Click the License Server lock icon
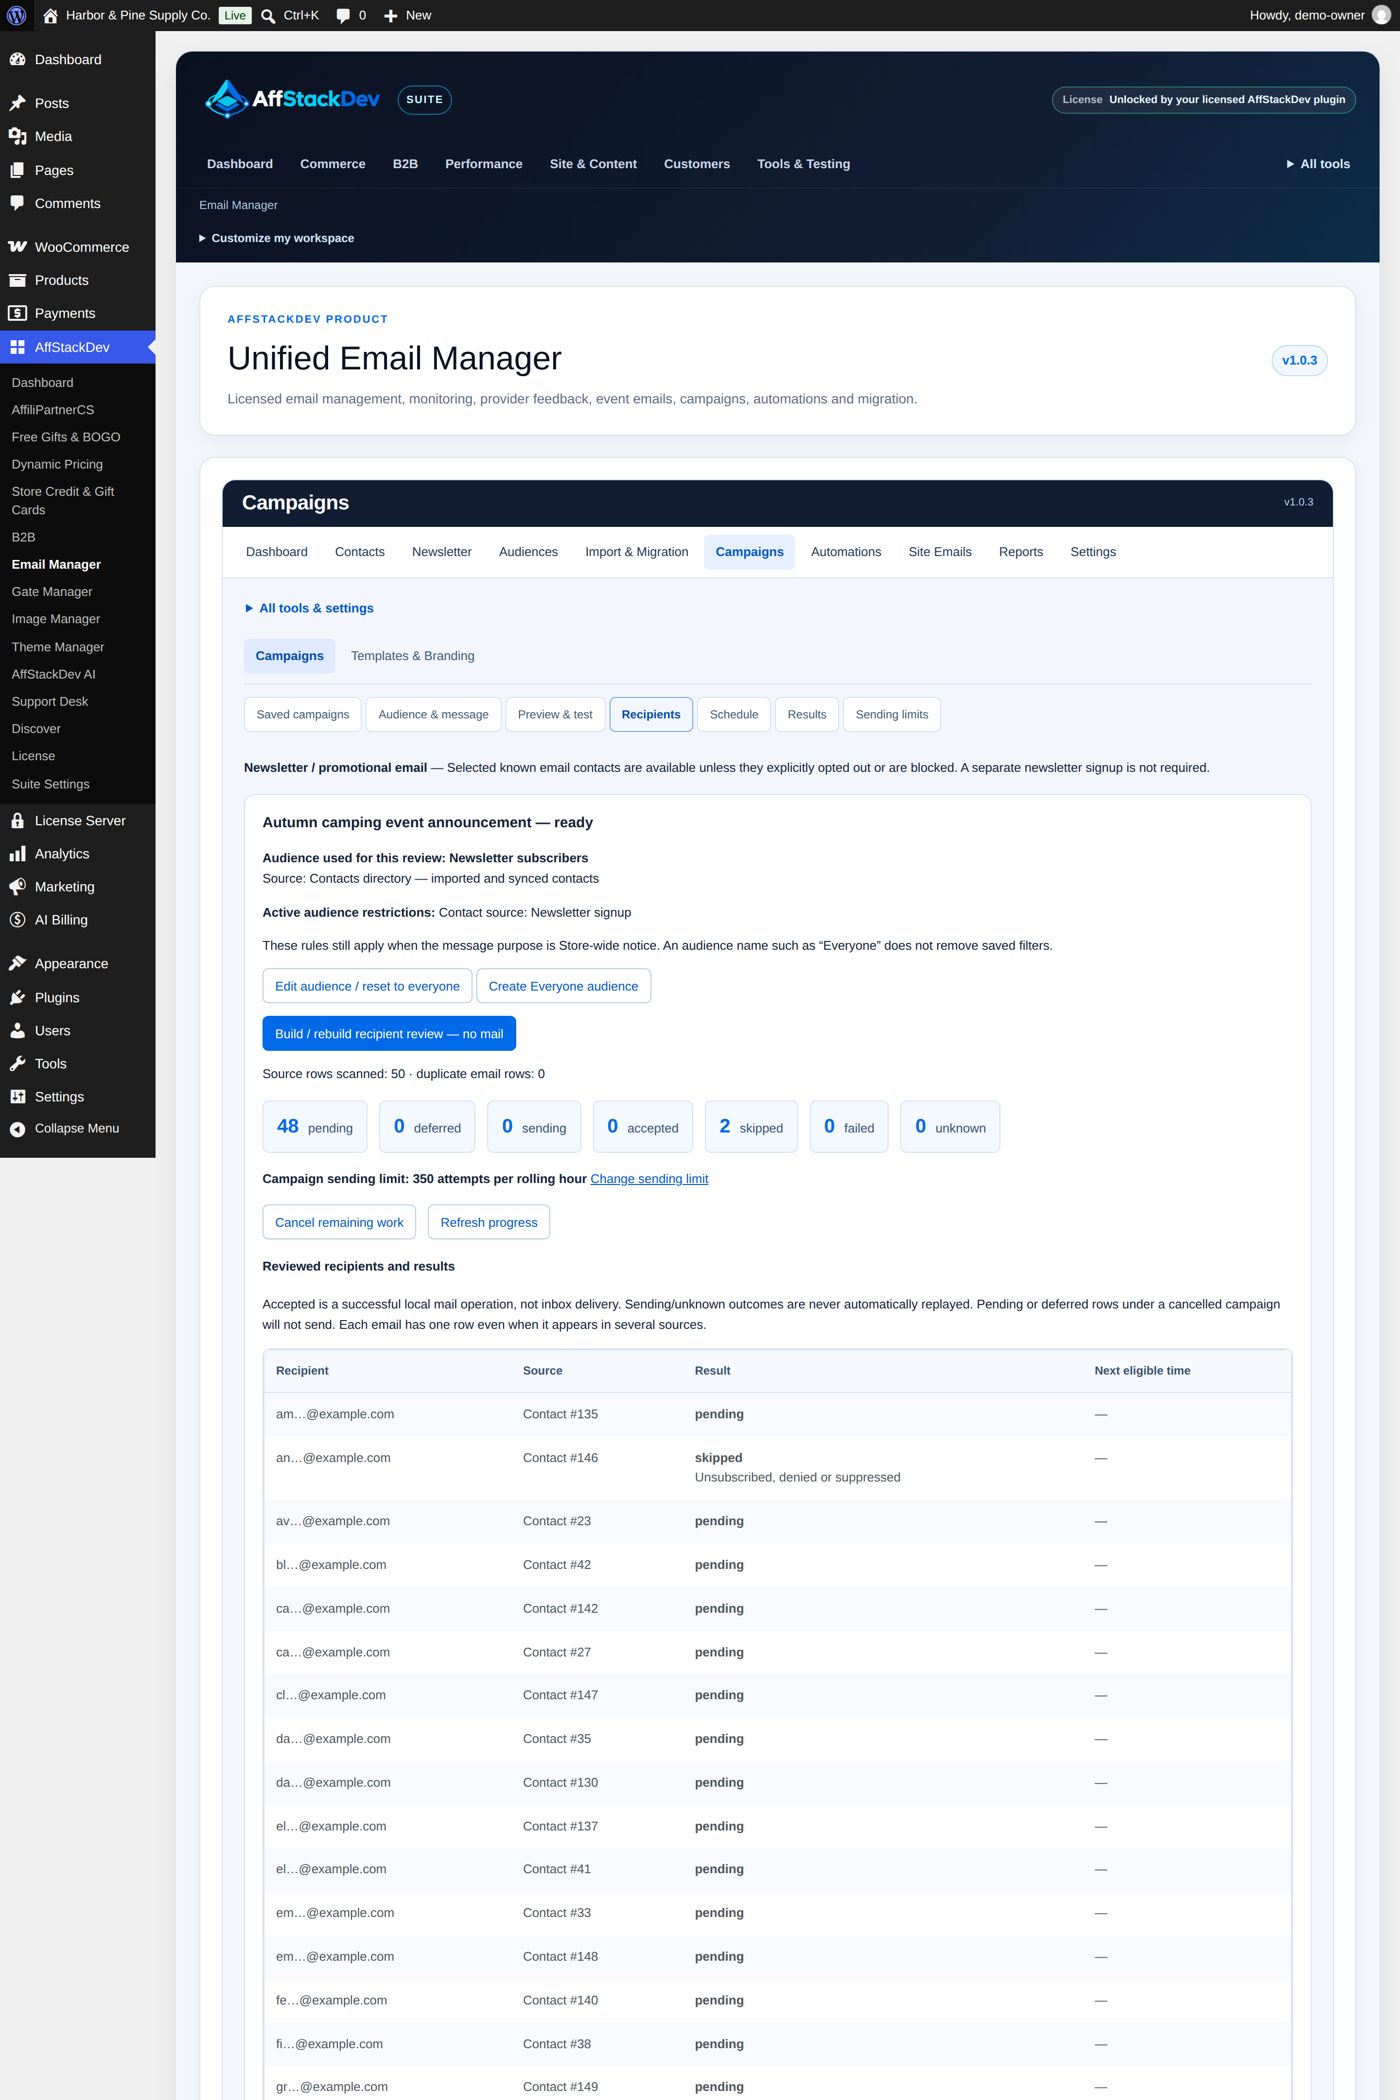Screen dimensions: 1400x2100 17,821
